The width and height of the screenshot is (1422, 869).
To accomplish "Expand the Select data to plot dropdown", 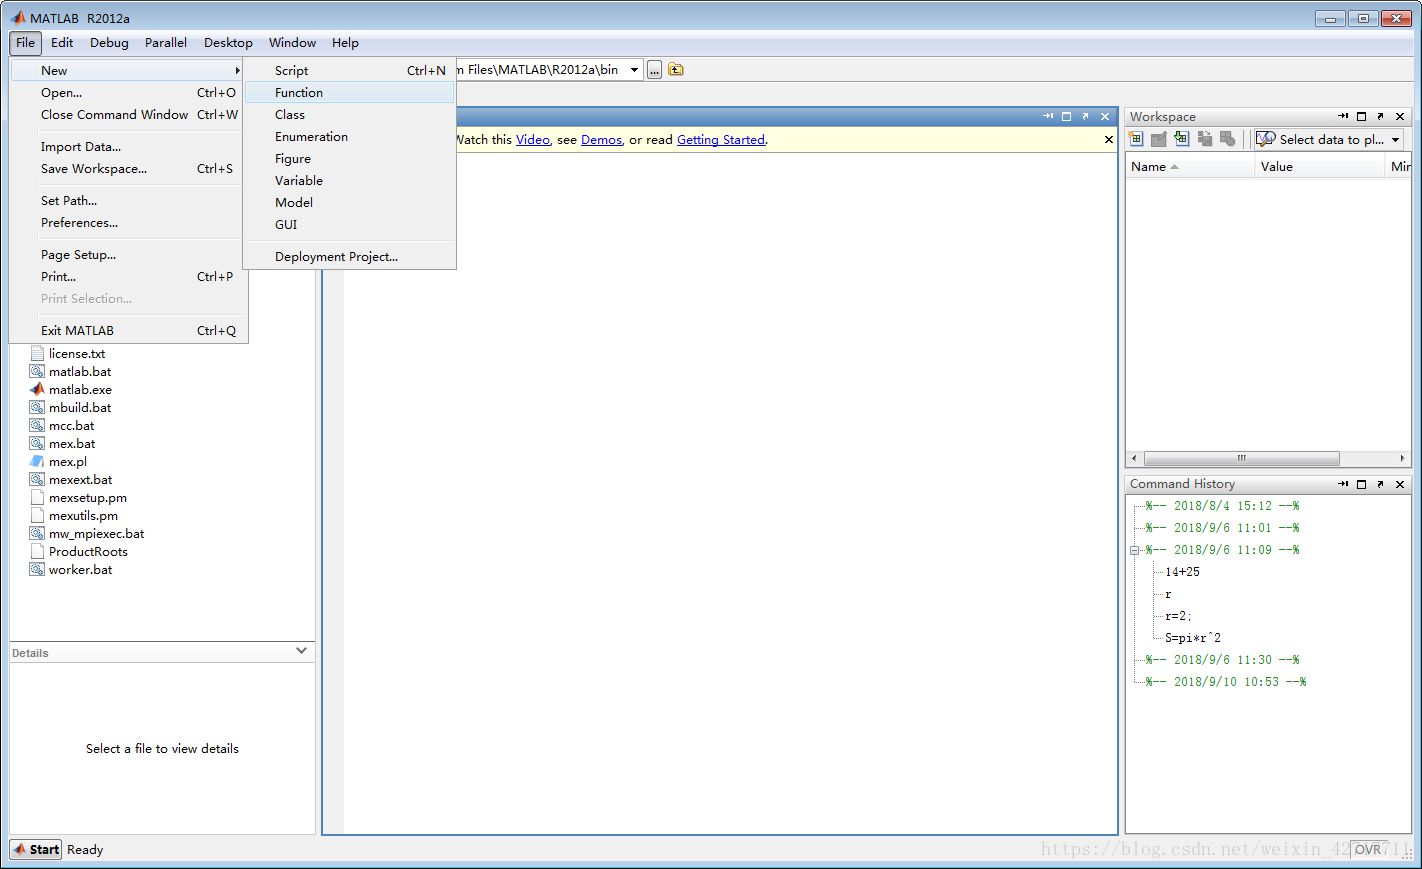I will (x=1396, y=140).
